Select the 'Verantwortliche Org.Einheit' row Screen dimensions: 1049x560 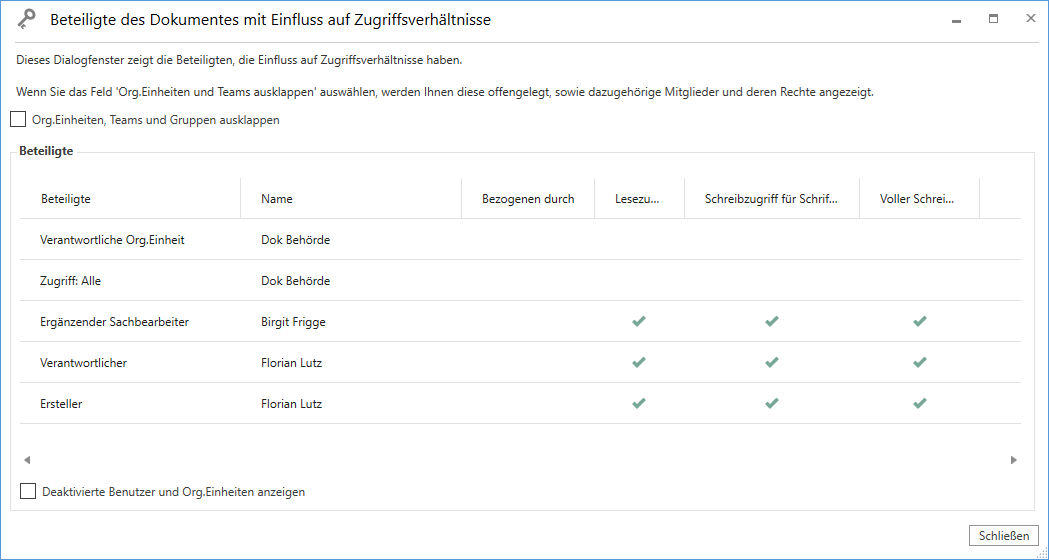coord(112,240)
